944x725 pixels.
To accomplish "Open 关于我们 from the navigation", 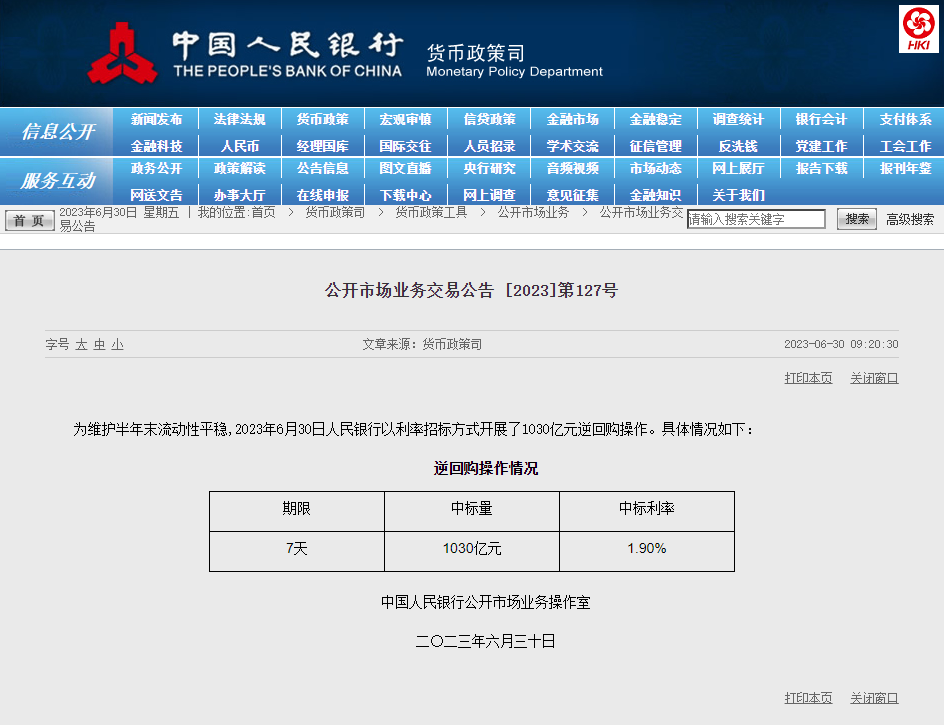I will click(x=738, y=195).
